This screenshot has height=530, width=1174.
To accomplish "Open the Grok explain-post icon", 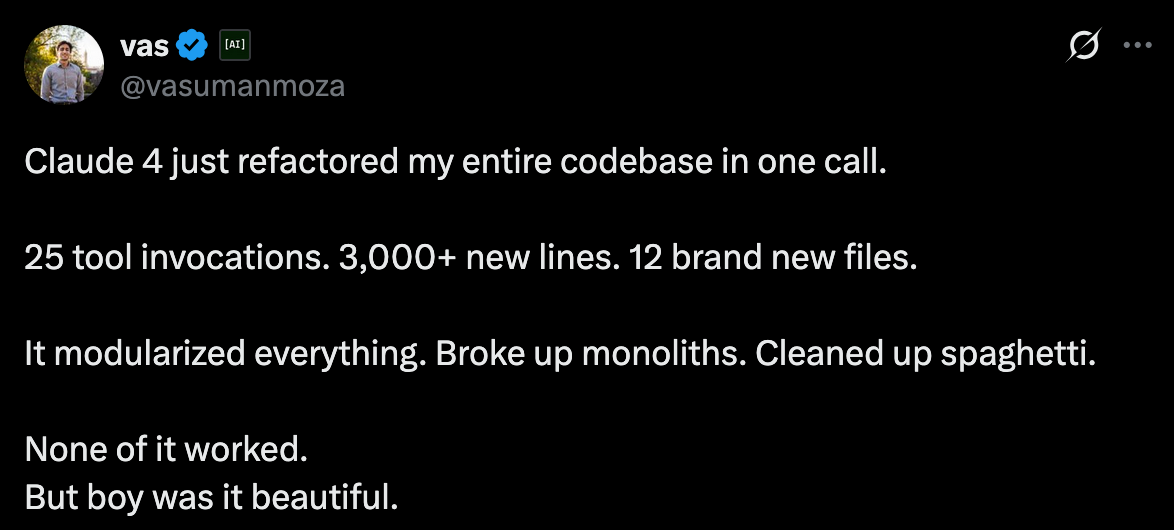I will 1083,46.
